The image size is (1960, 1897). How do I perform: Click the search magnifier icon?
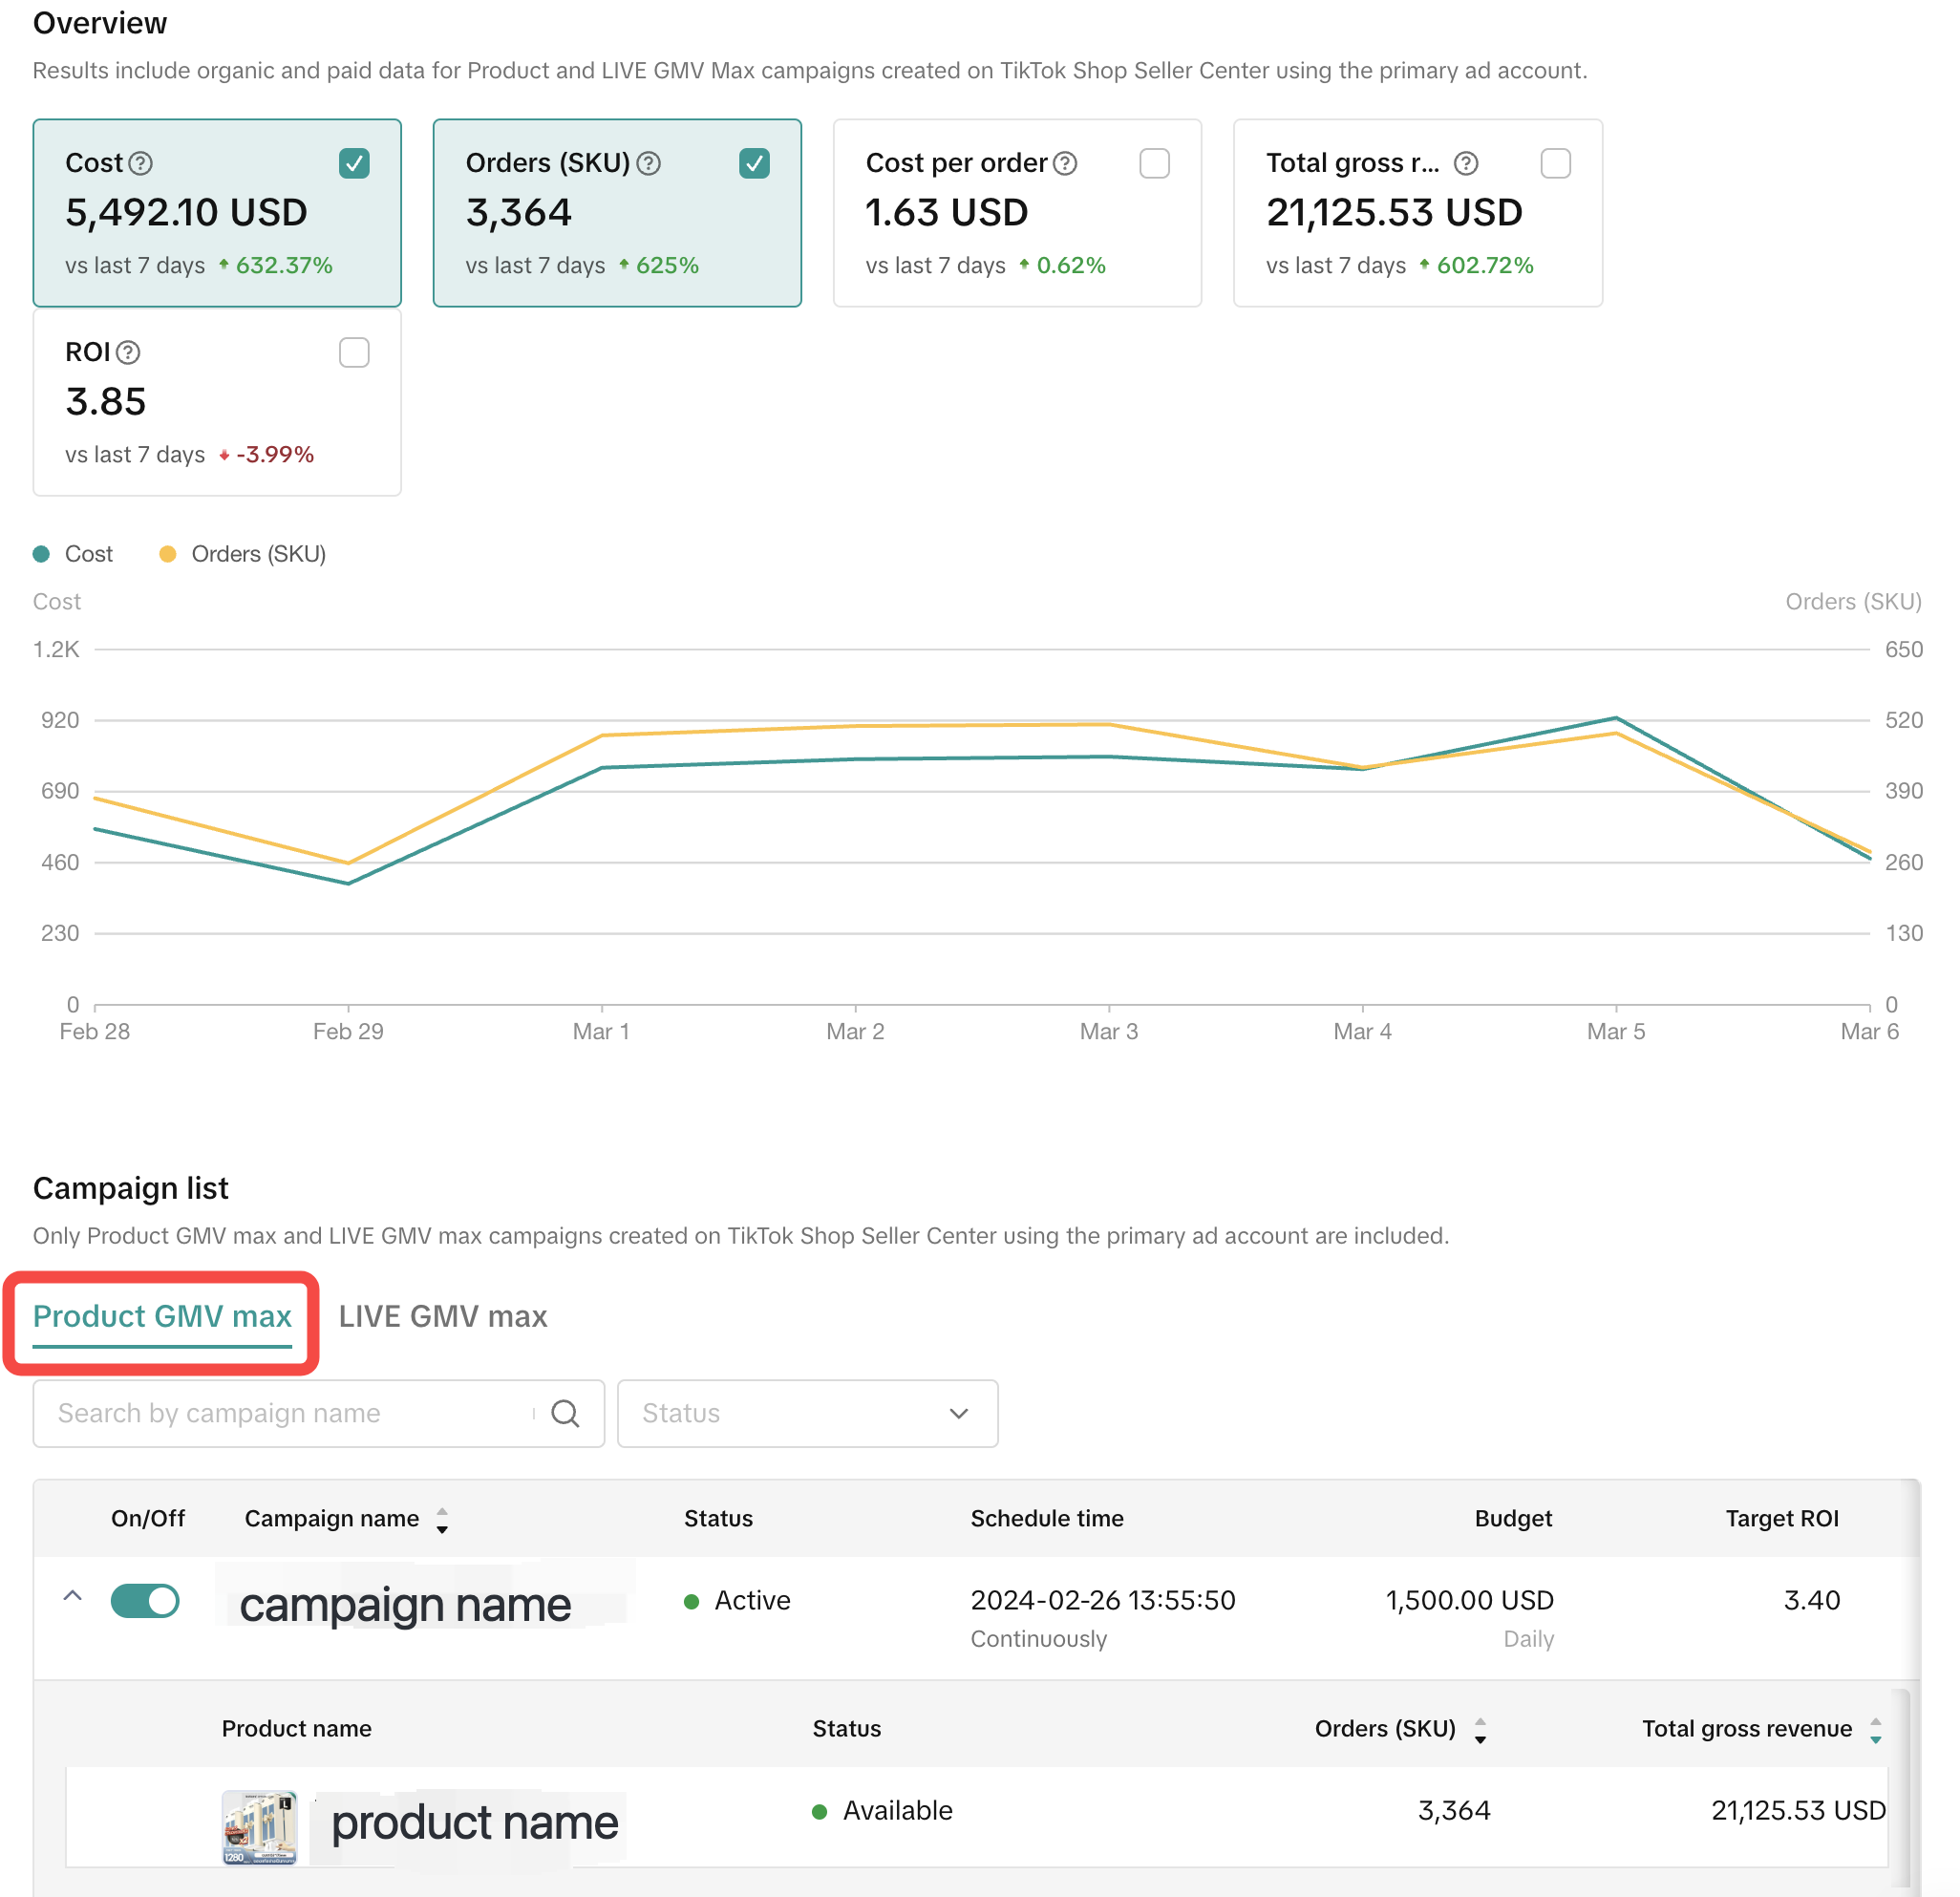coord(566,1413)
